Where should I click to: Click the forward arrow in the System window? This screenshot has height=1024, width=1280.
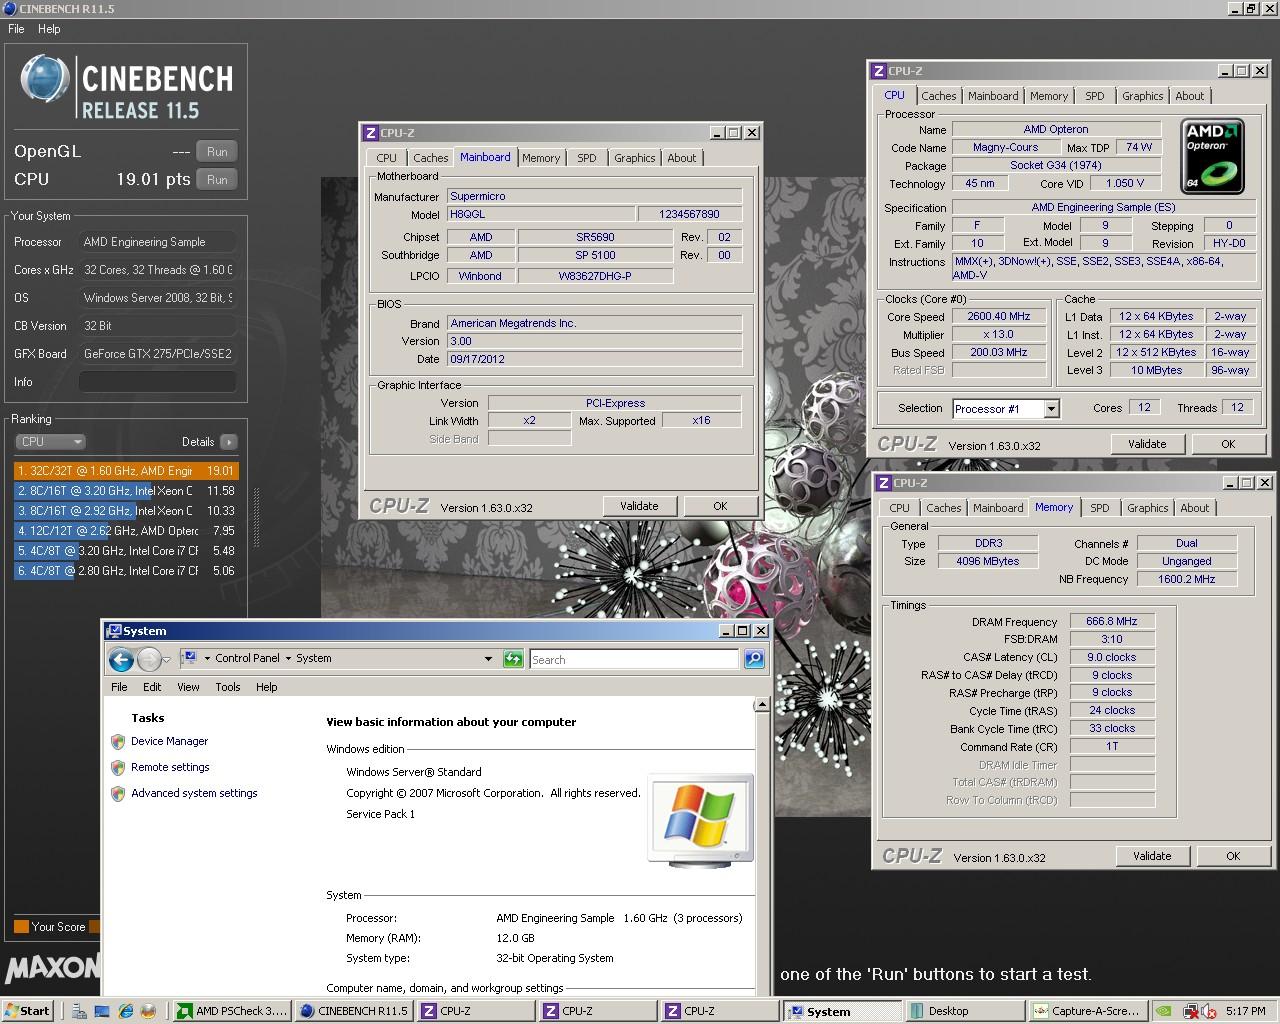coord(148,659)
